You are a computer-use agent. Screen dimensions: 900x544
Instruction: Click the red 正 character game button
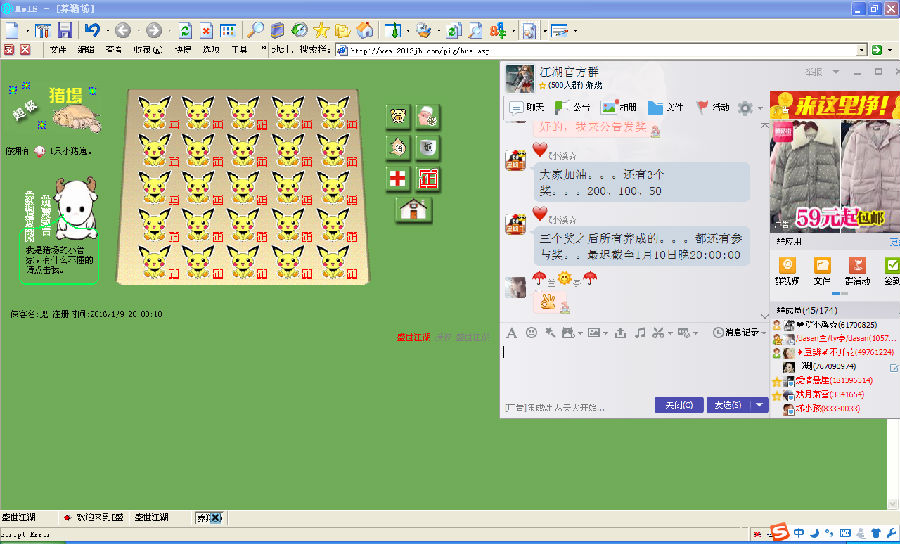[x=428, y=179]
